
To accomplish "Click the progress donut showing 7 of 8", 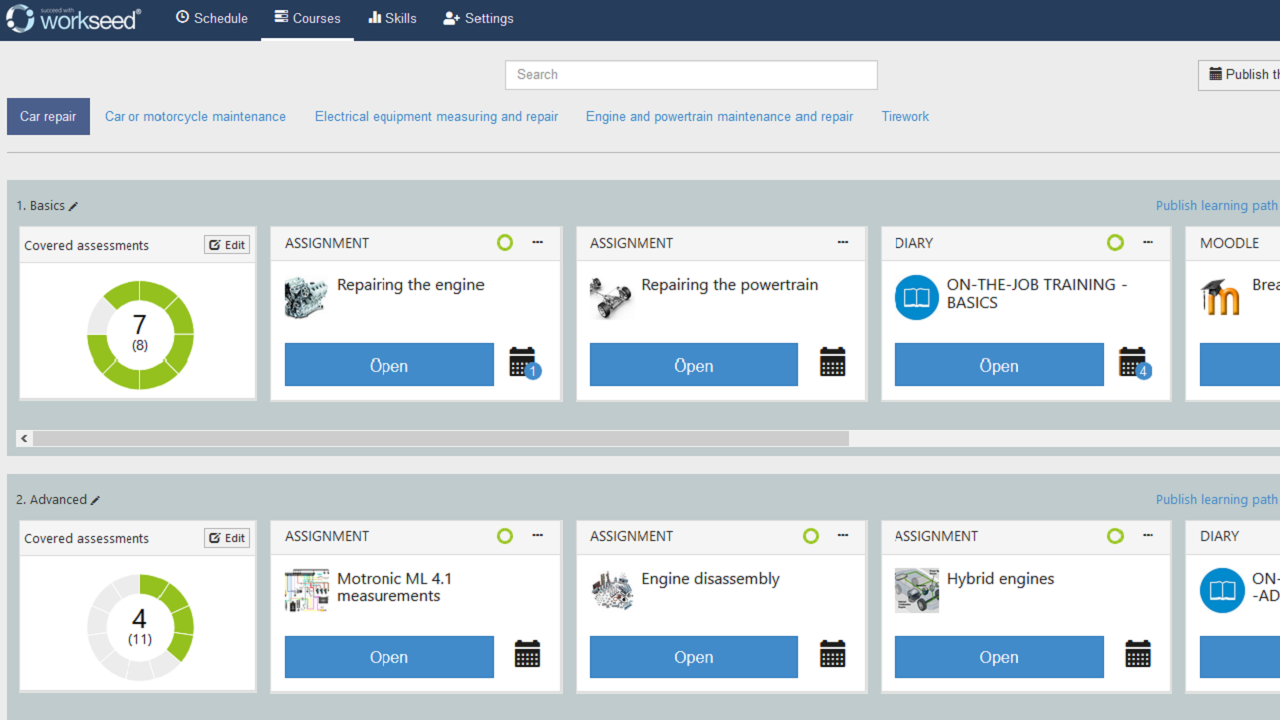I will coord(138,333).
